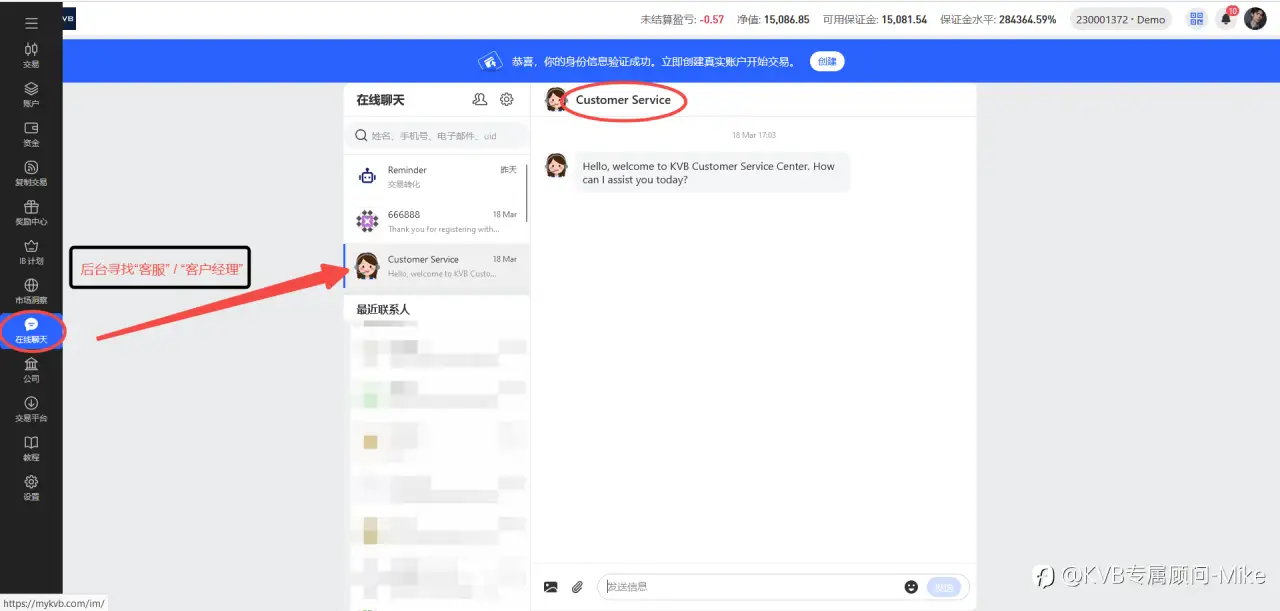The image size is (1280, 611).
Task: Click the 净值 equity value
Action: (787, 19)
